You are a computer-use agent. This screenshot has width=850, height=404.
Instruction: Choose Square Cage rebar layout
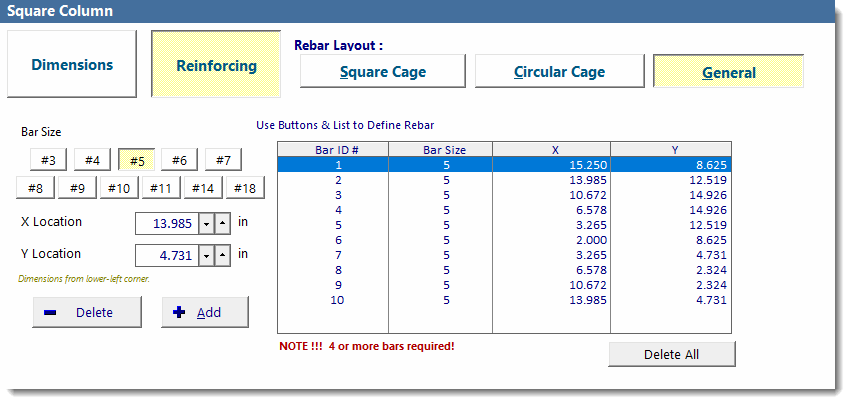click(x=383, y=72)
